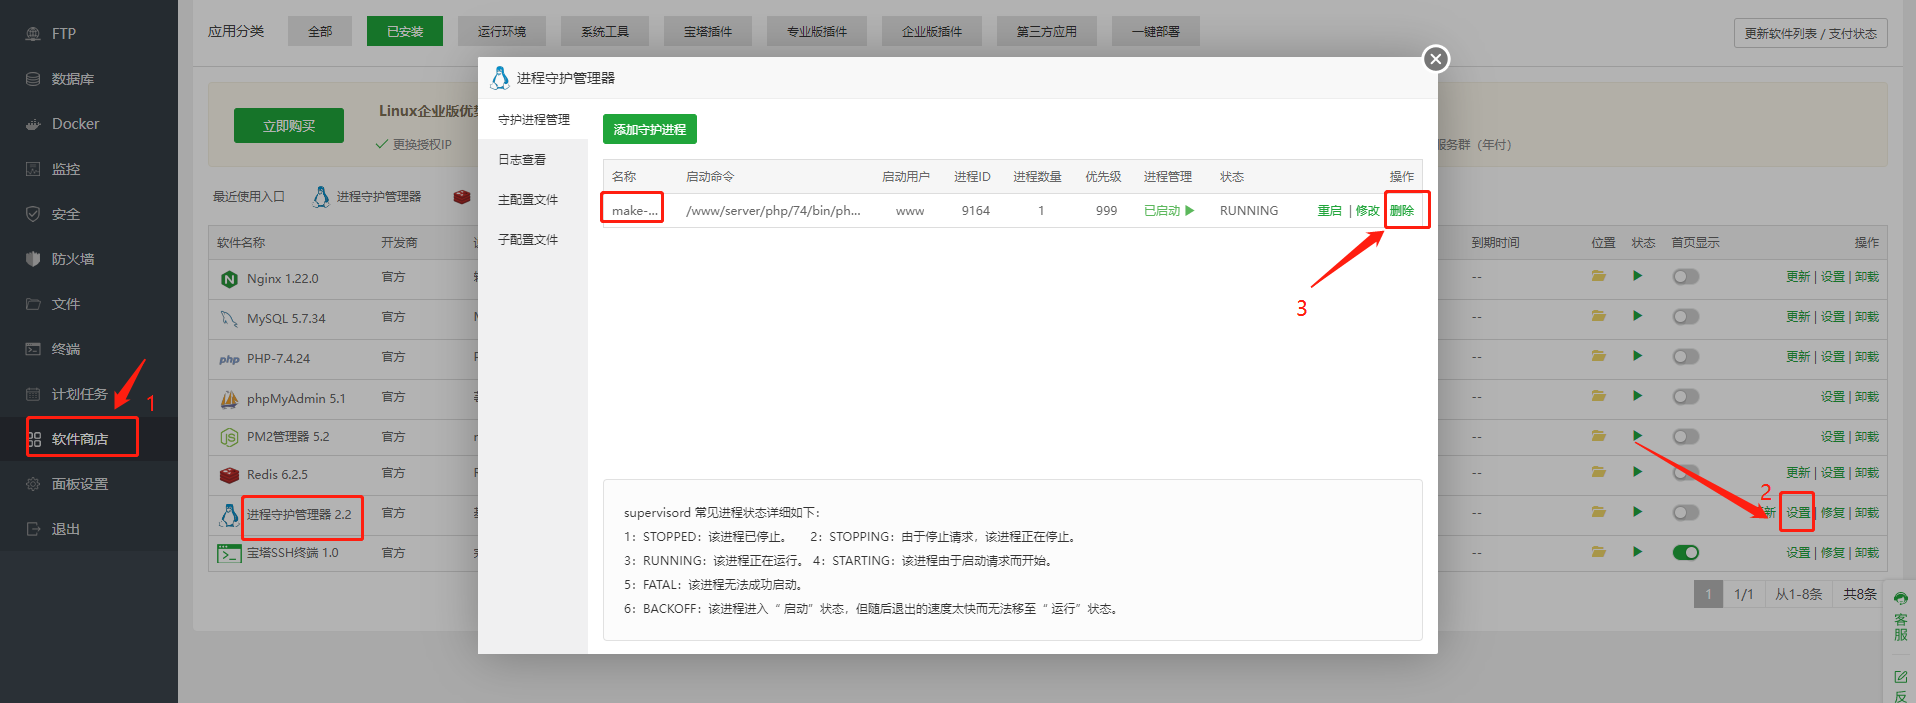Select the 系统工具 category tab
Screen dimensions: 1916x703
(605, 32)
